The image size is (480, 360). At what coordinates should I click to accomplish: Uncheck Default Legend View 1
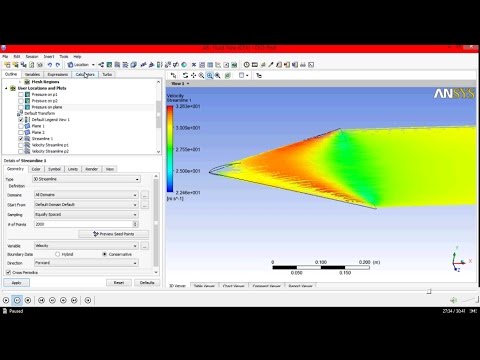(x=21, y=119)
